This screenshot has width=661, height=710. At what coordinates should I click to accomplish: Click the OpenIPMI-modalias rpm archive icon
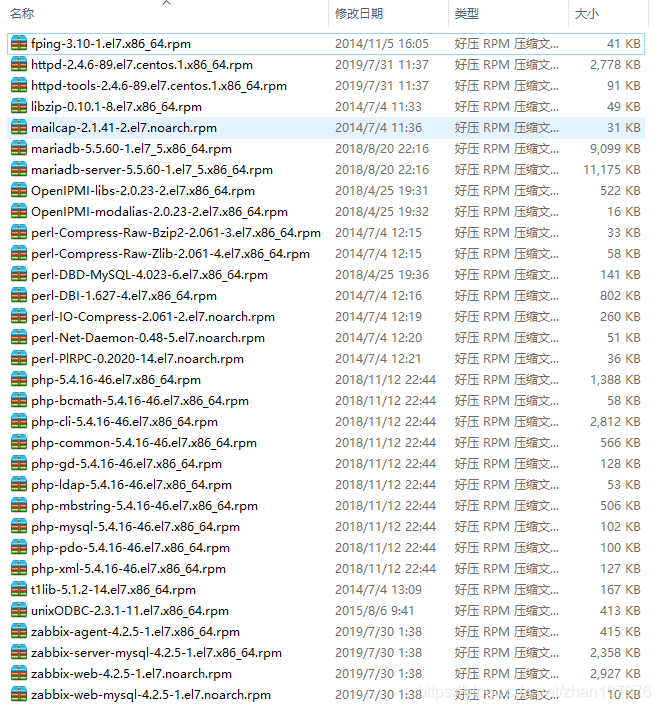[19, 211]
